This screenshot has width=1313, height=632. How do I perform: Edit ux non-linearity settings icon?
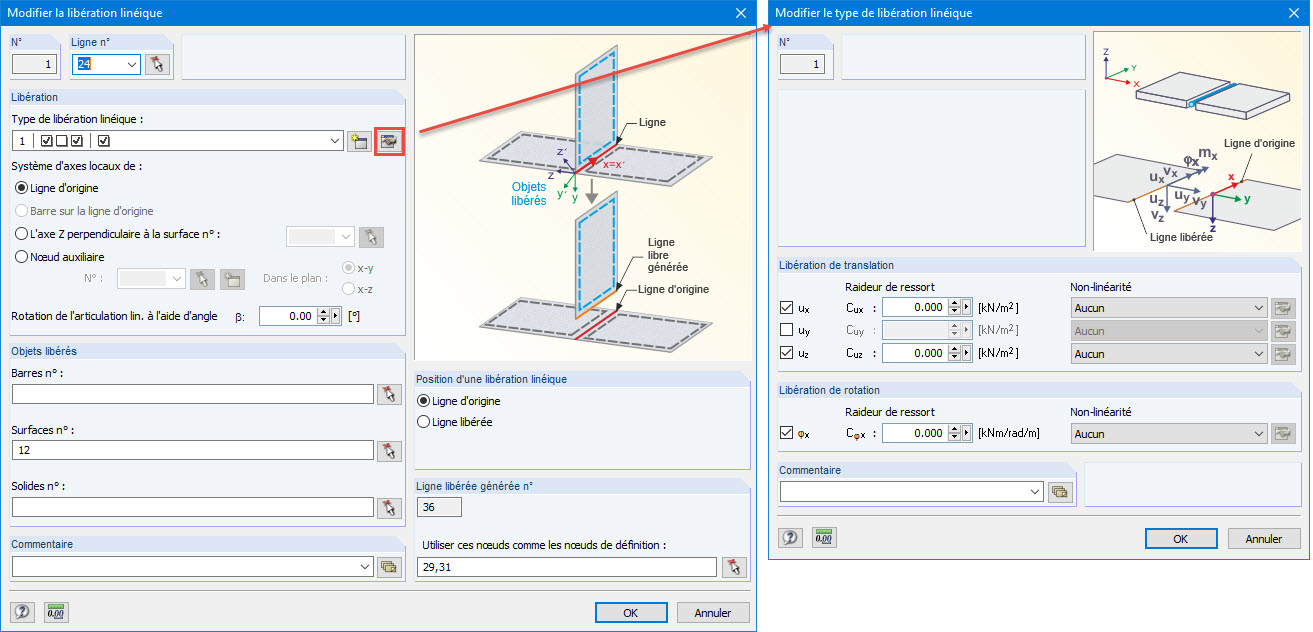point(1283,308)
